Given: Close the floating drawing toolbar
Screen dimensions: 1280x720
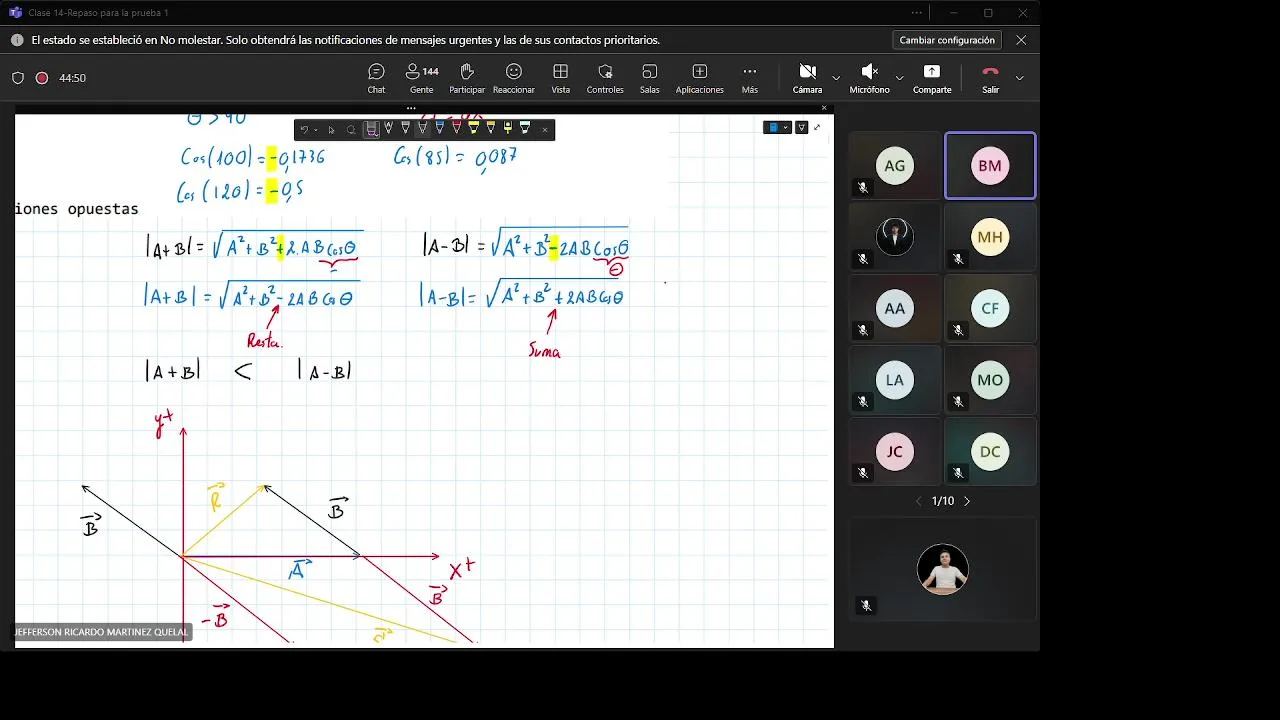Looking at the screenshot, I should pos(545,130).
